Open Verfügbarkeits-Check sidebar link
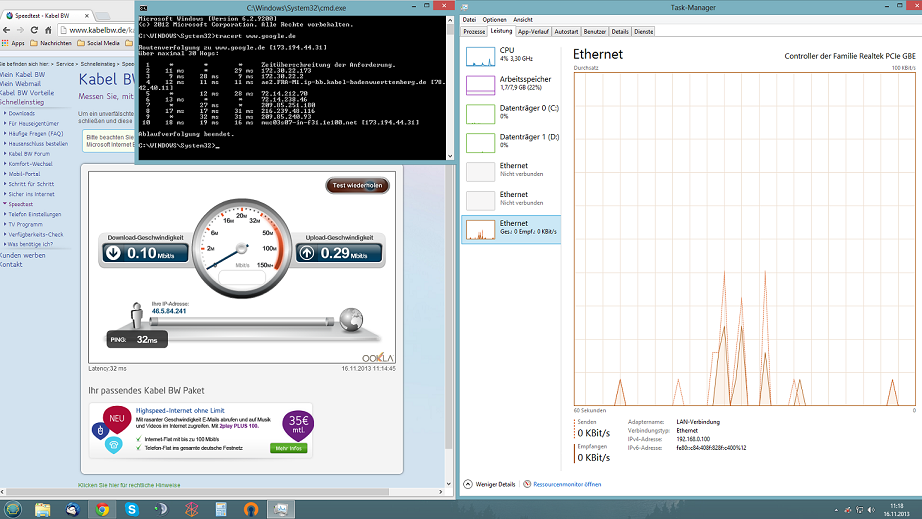922x519 pixels. point(35,234)
